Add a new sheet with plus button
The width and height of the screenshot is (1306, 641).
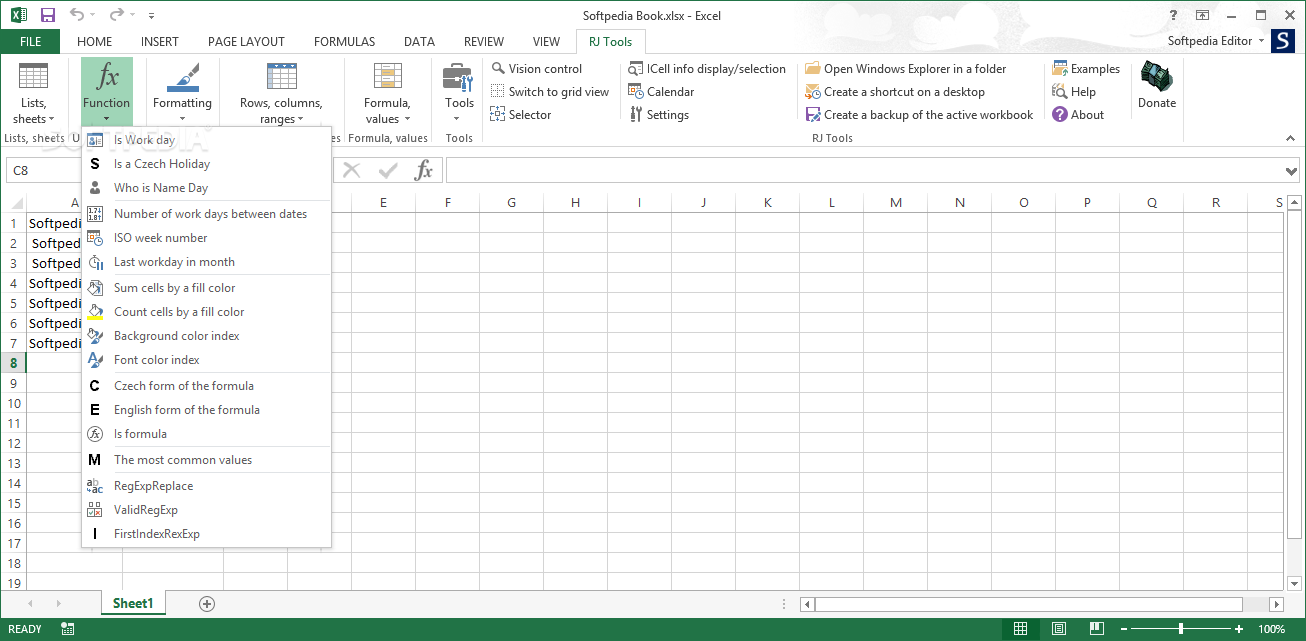tap(207, 603)
